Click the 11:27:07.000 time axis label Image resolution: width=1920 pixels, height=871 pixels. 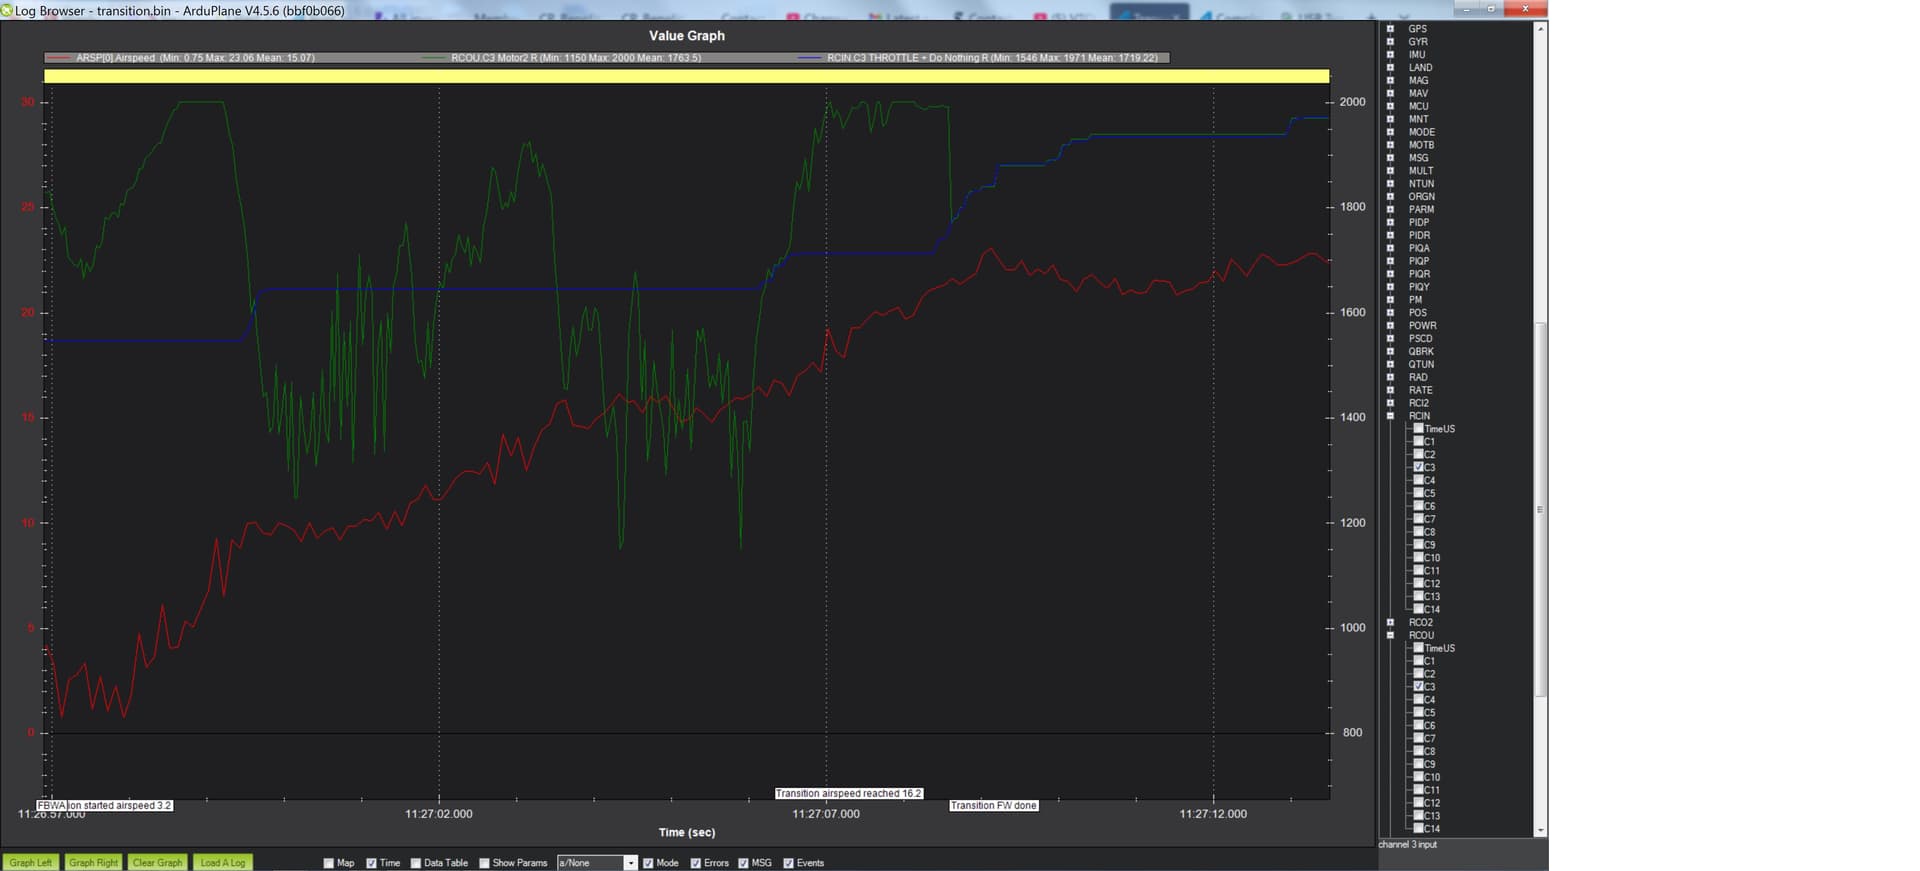(826, 814)
